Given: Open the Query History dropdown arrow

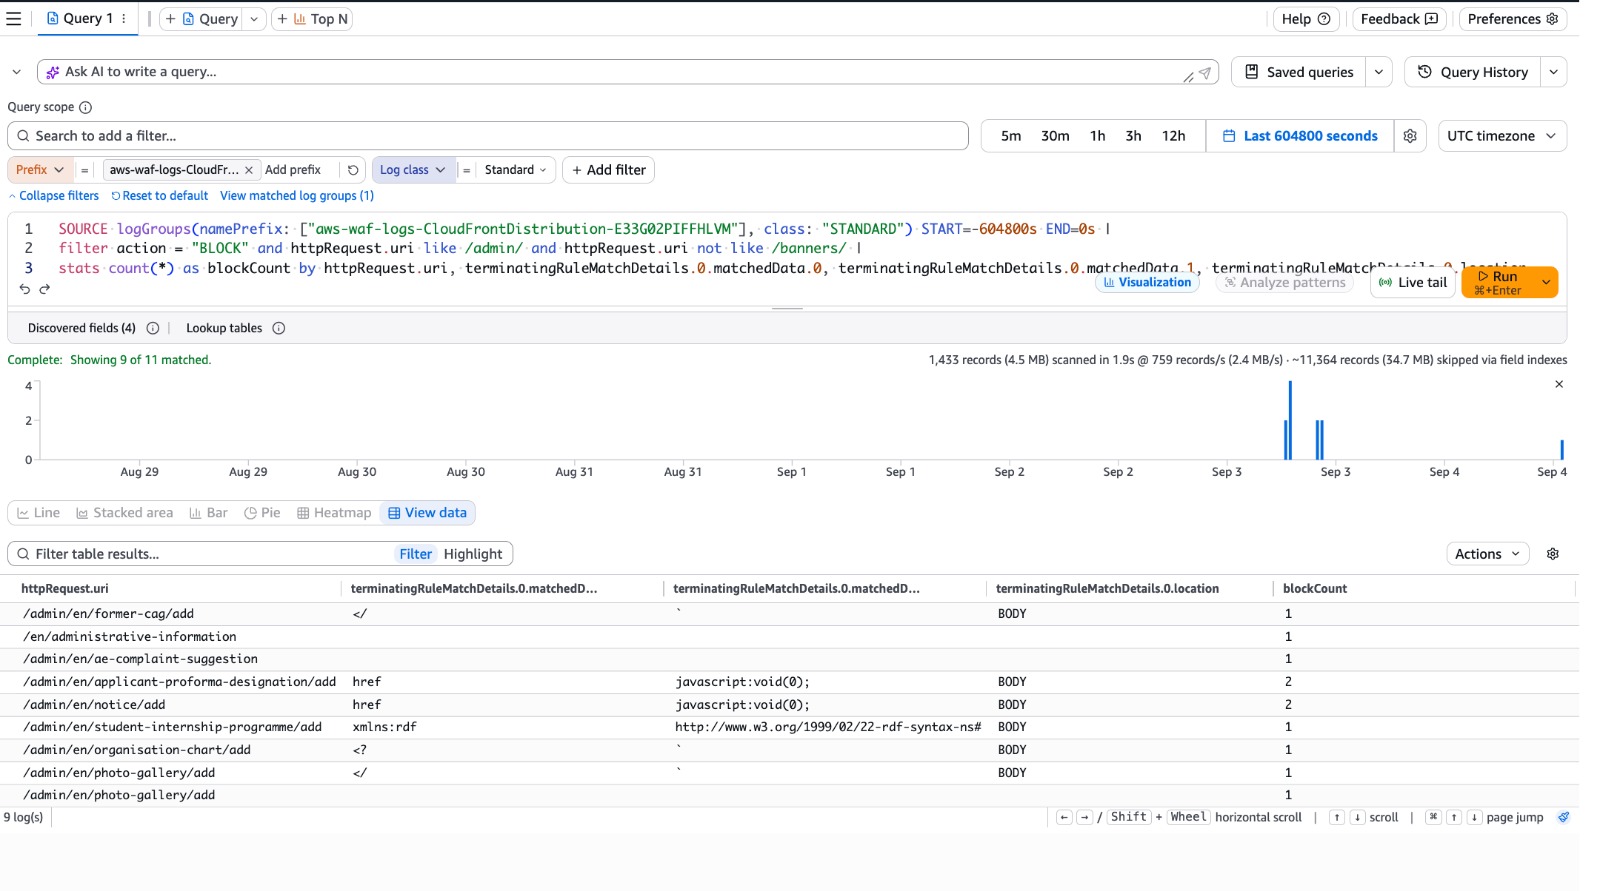Looking at the screenshot, I should [x=1553, y=72].
